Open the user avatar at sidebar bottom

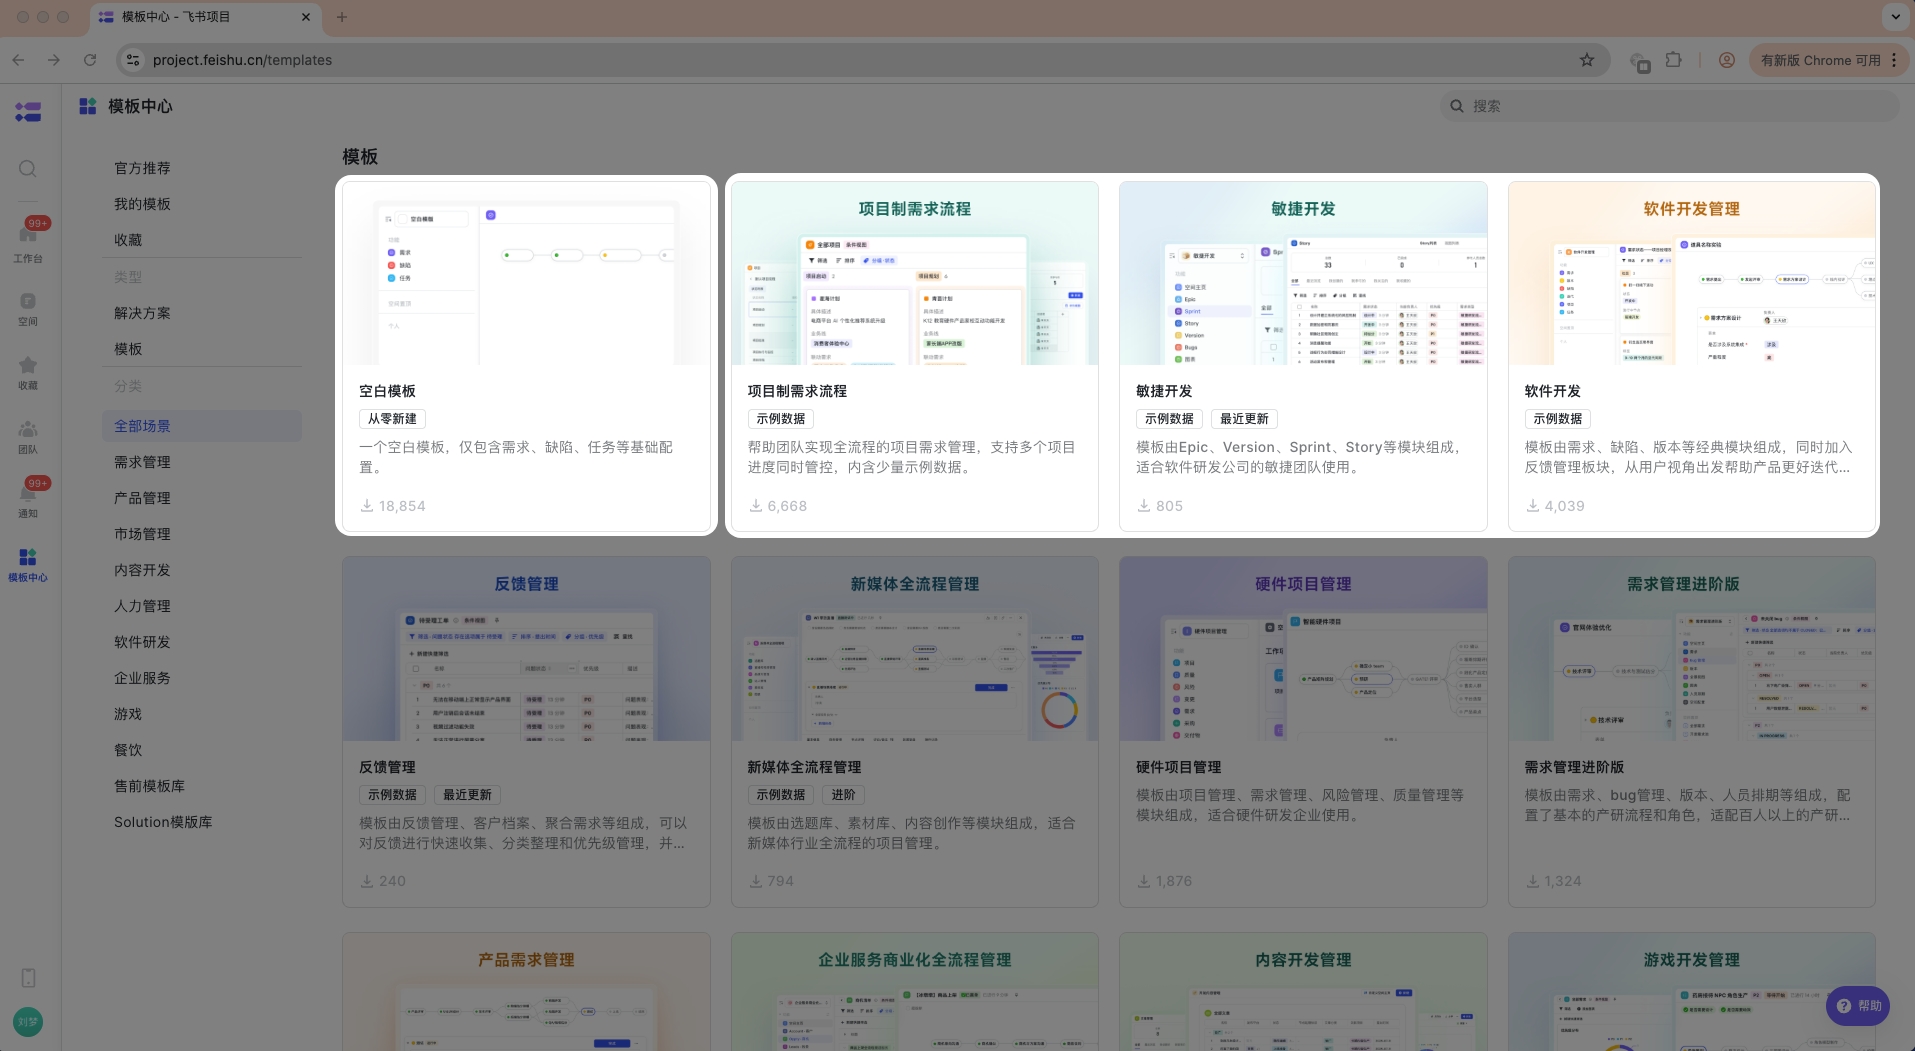28,1022
